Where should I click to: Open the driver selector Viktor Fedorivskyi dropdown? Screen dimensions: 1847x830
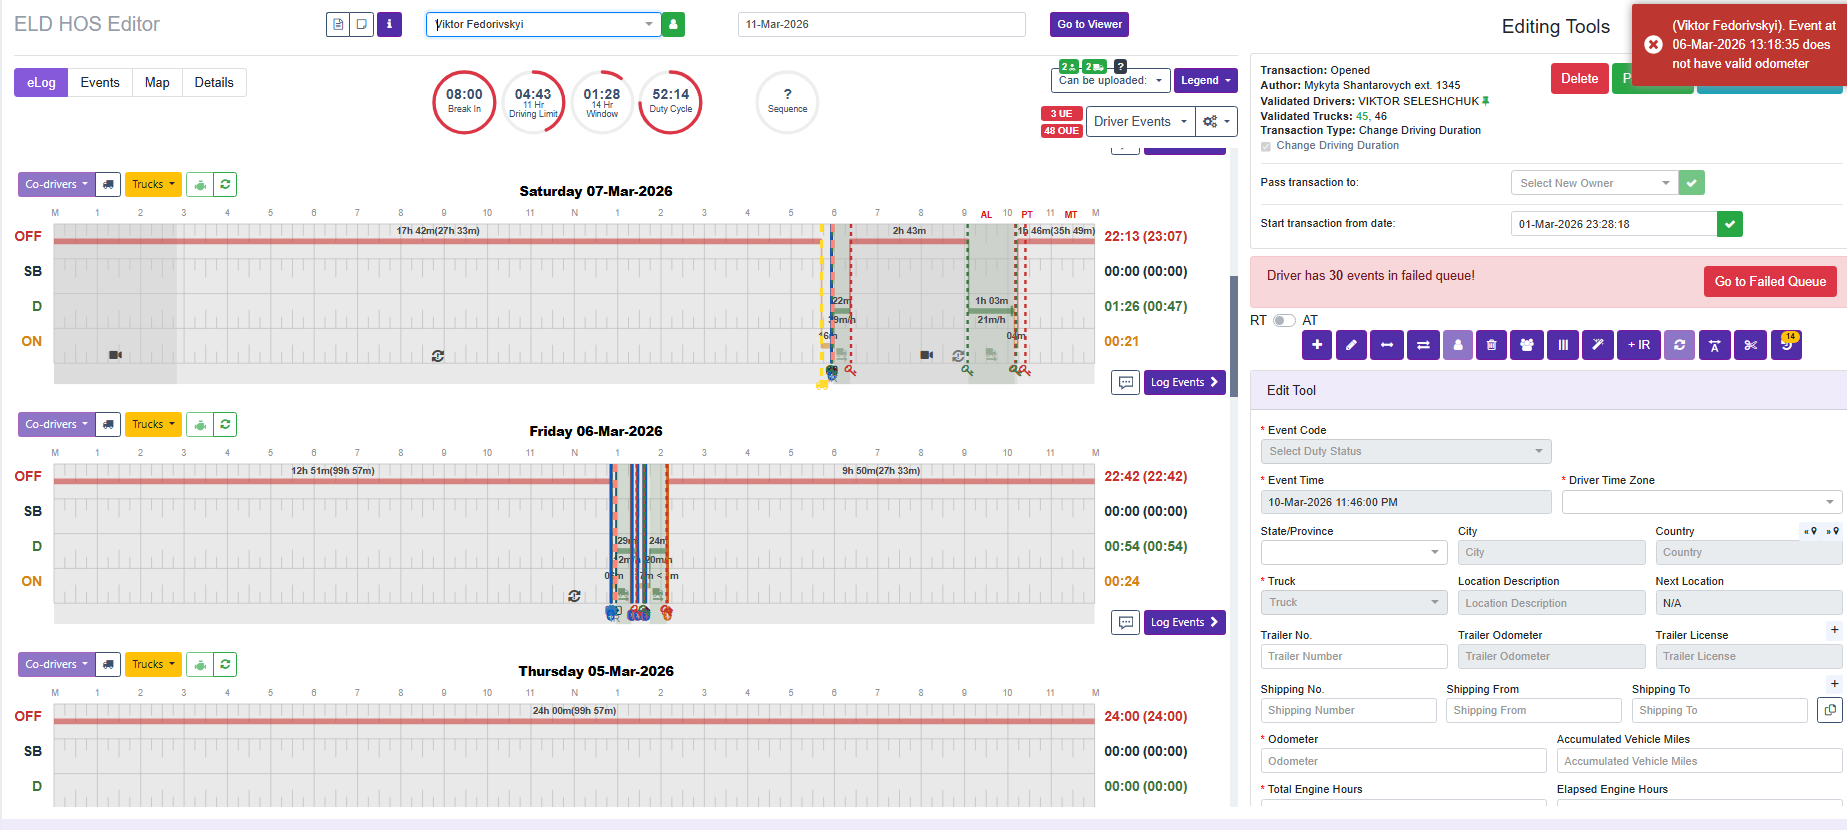pos(543,24)
